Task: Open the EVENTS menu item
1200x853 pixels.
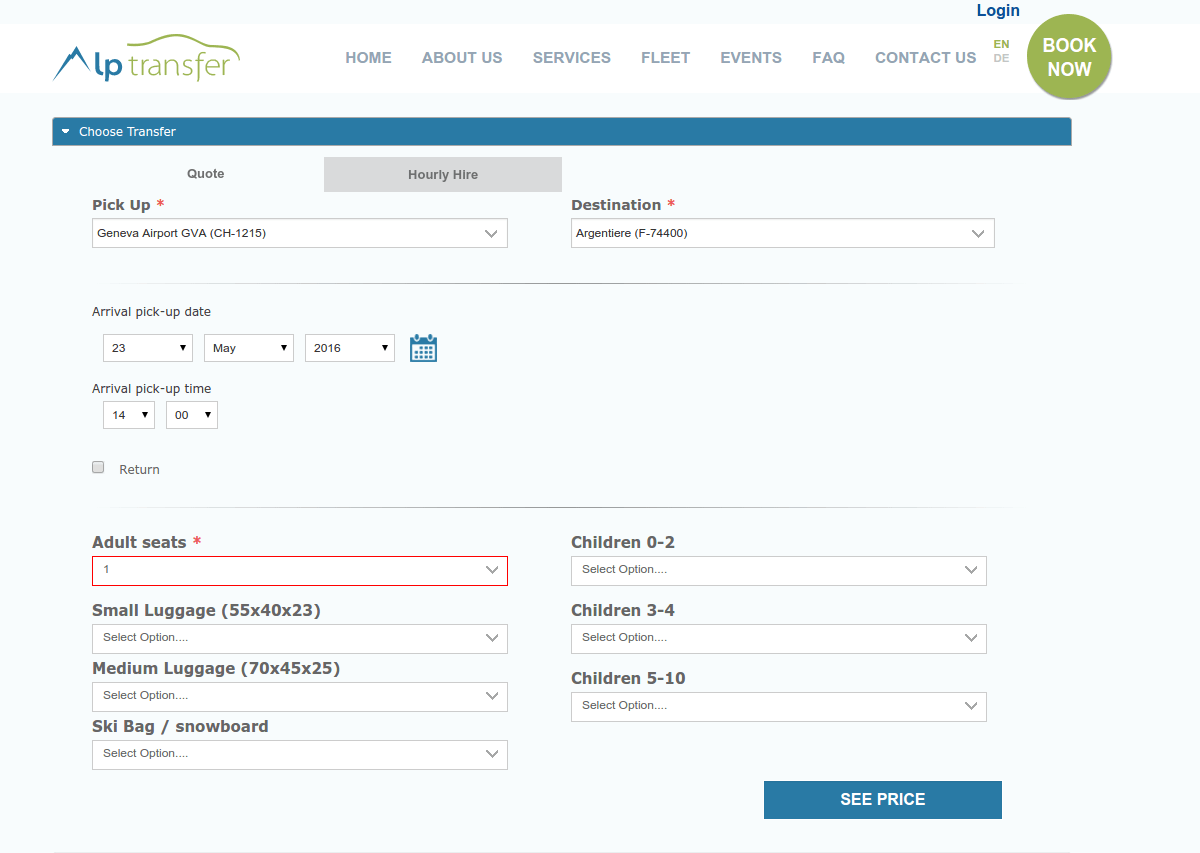Action: tap(751, 58)
